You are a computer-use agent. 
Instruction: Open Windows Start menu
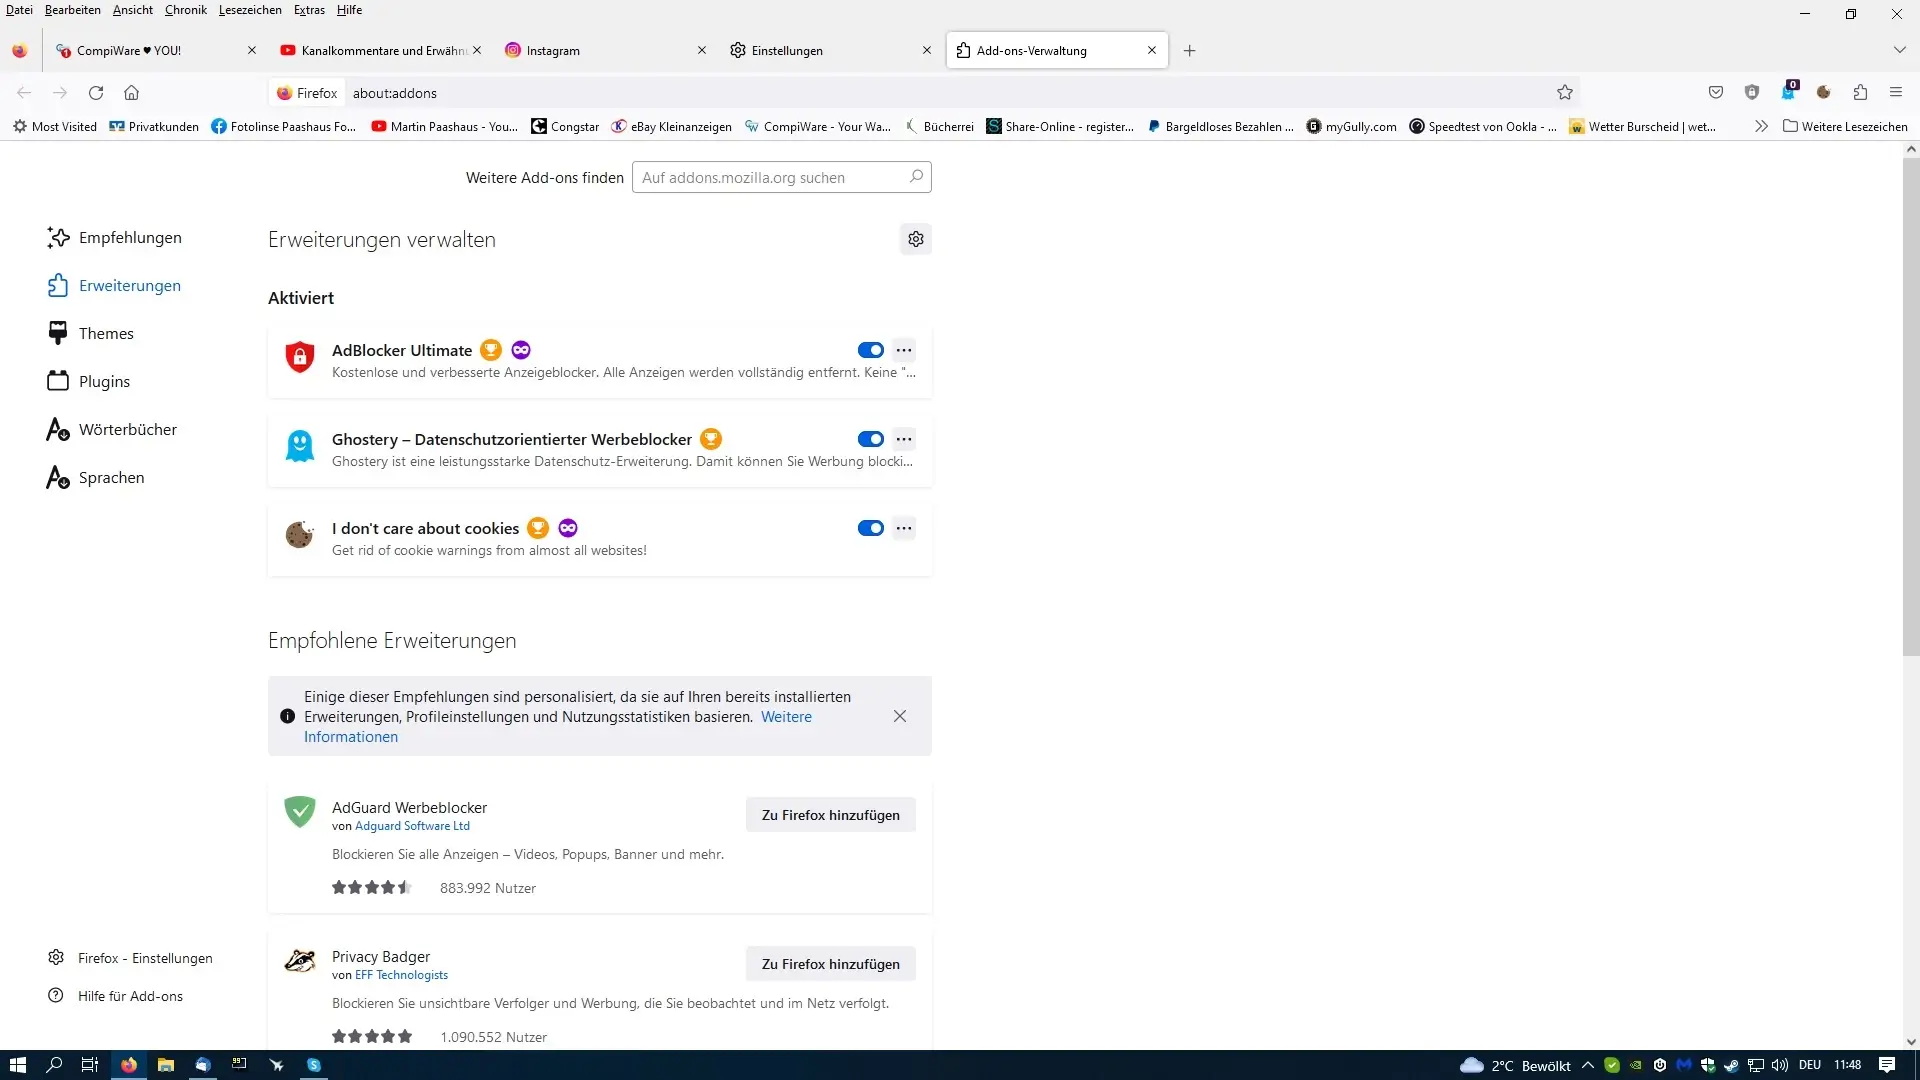click(x=18, y=1065)
